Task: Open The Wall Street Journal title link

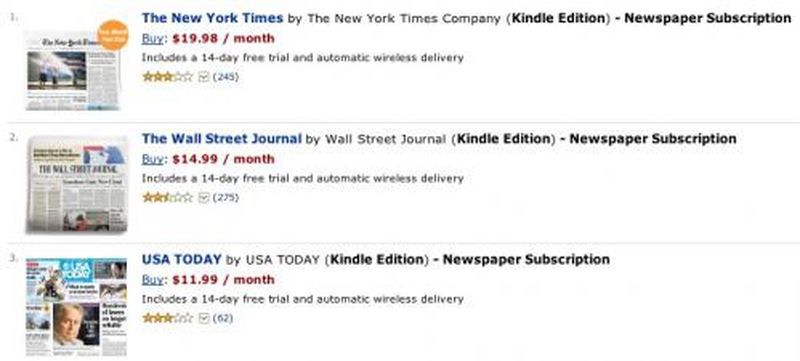Action: pos(221,139)
